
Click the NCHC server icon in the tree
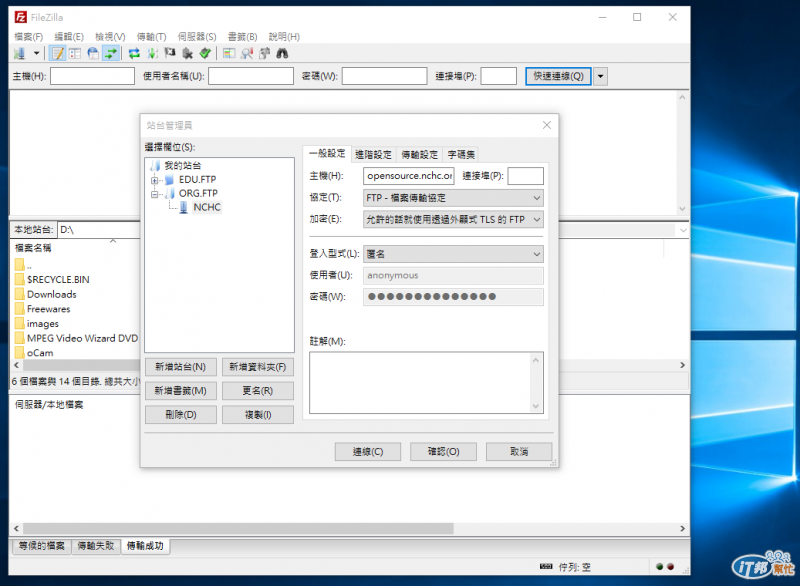(x=184, y=208)
